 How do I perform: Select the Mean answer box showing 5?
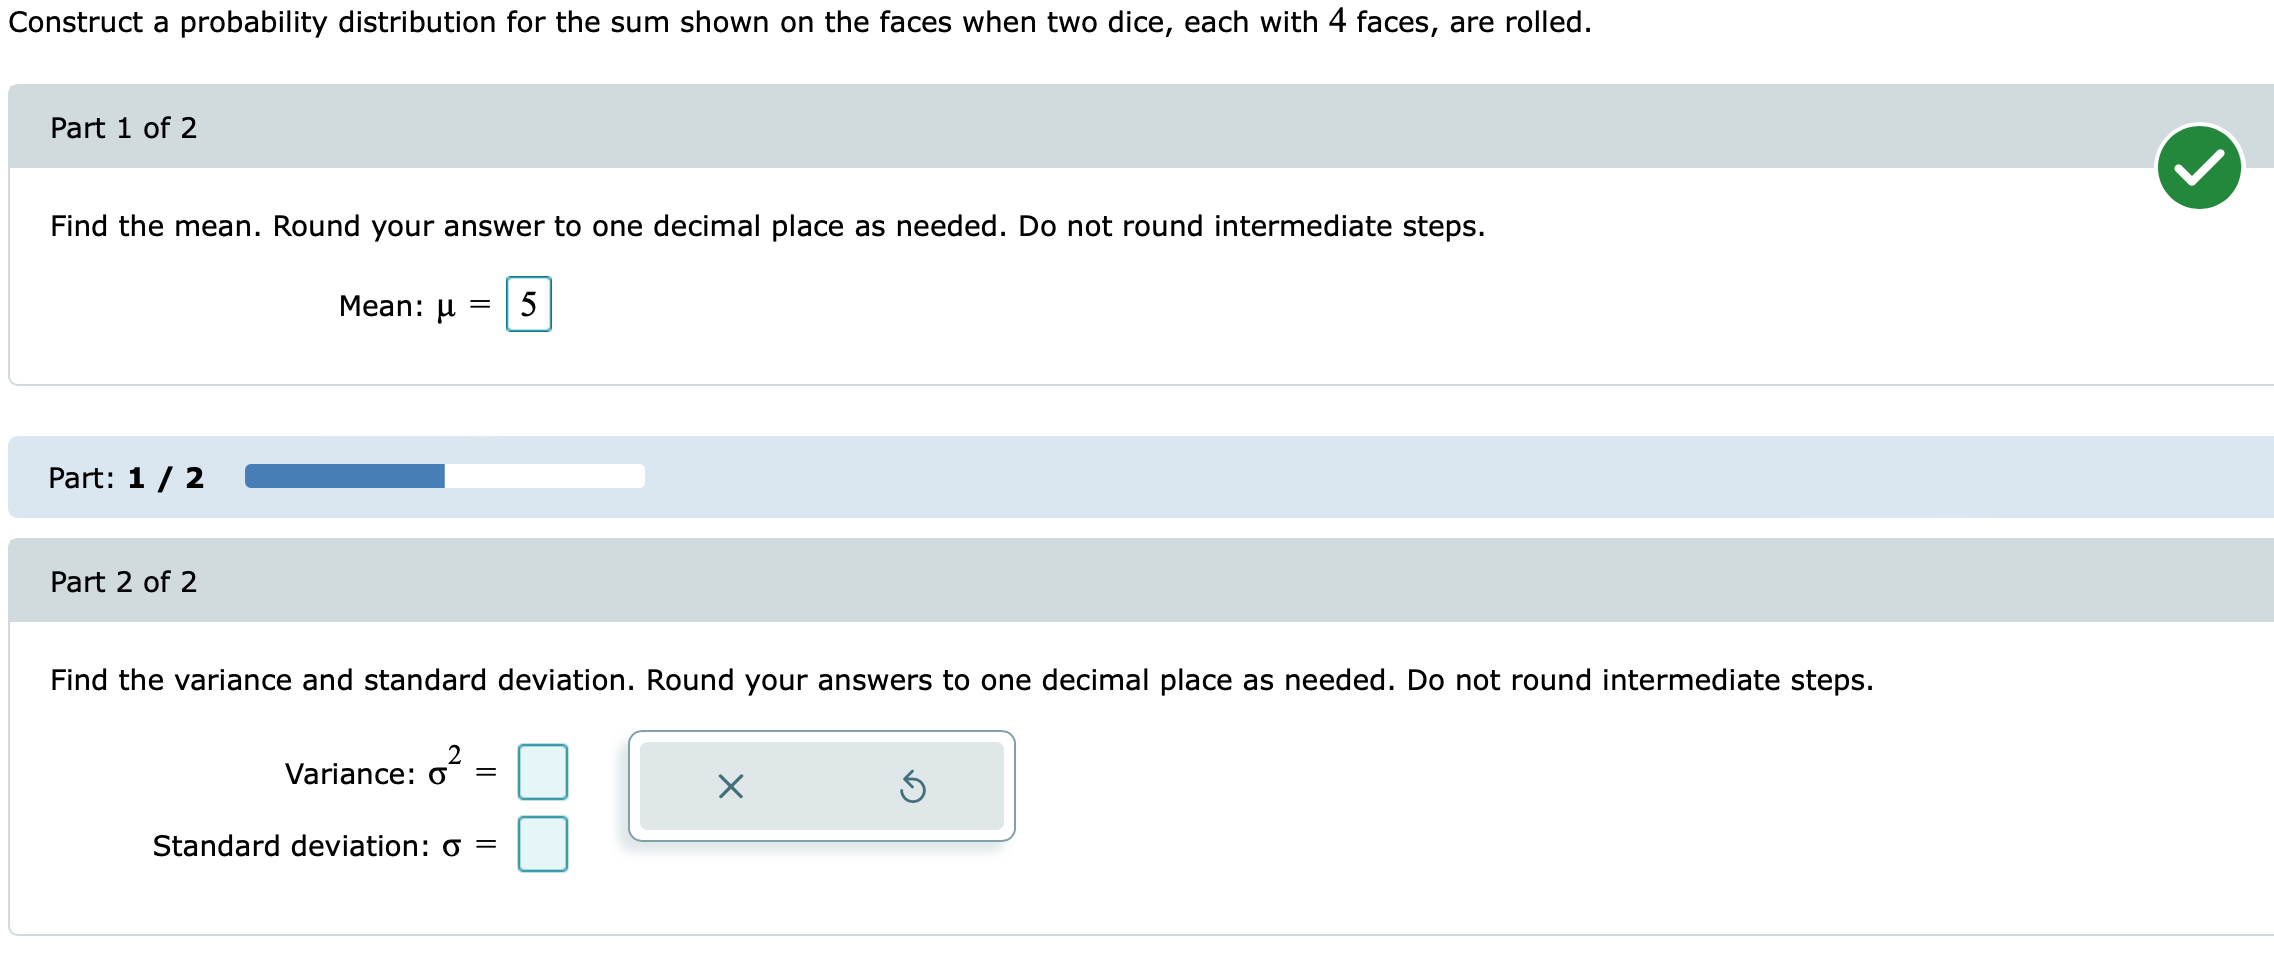[x=529, y=304]
